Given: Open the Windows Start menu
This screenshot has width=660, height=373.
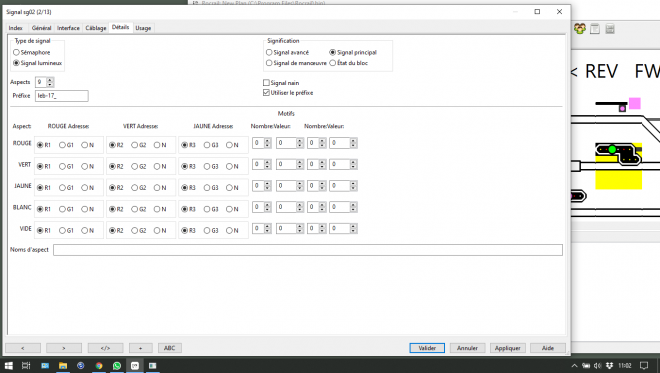Looking at the screenshot, I should click(8, 365).
